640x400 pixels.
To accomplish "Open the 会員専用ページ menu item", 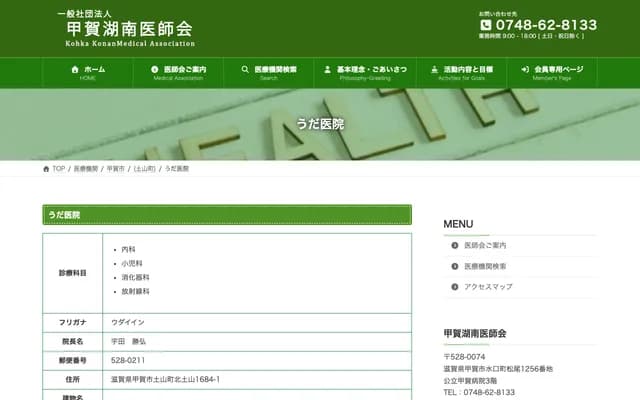I will tap(552, 73).
